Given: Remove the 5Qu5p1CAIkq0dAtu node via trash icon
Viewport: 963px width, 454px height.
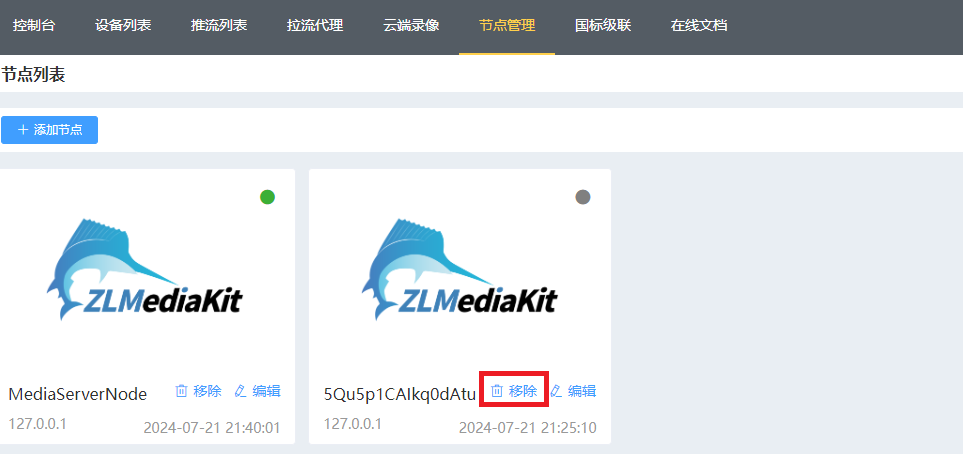Looking at the screenshot, I should click(497, 391).
